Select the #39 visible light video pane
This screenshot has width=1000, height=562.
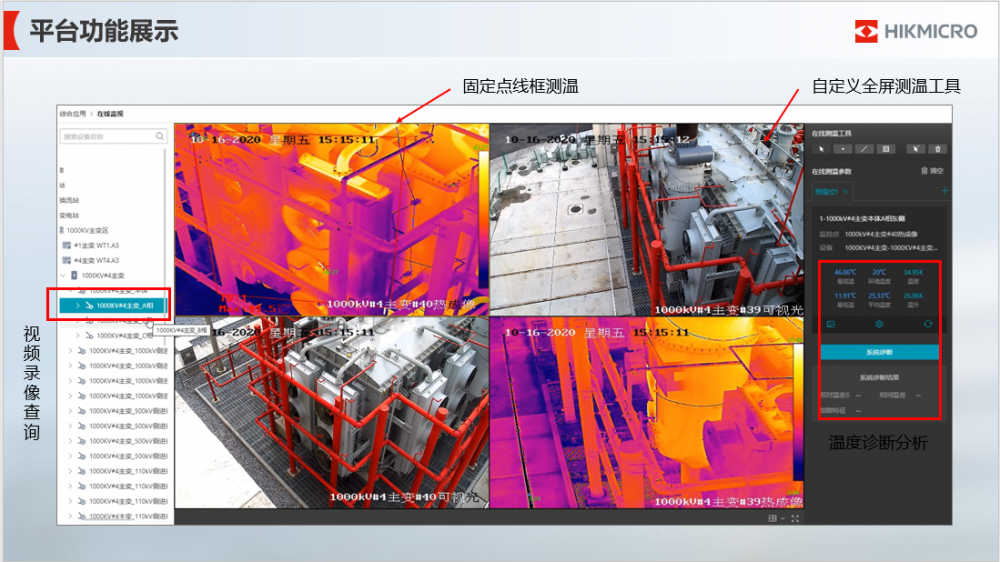(647, 219)
